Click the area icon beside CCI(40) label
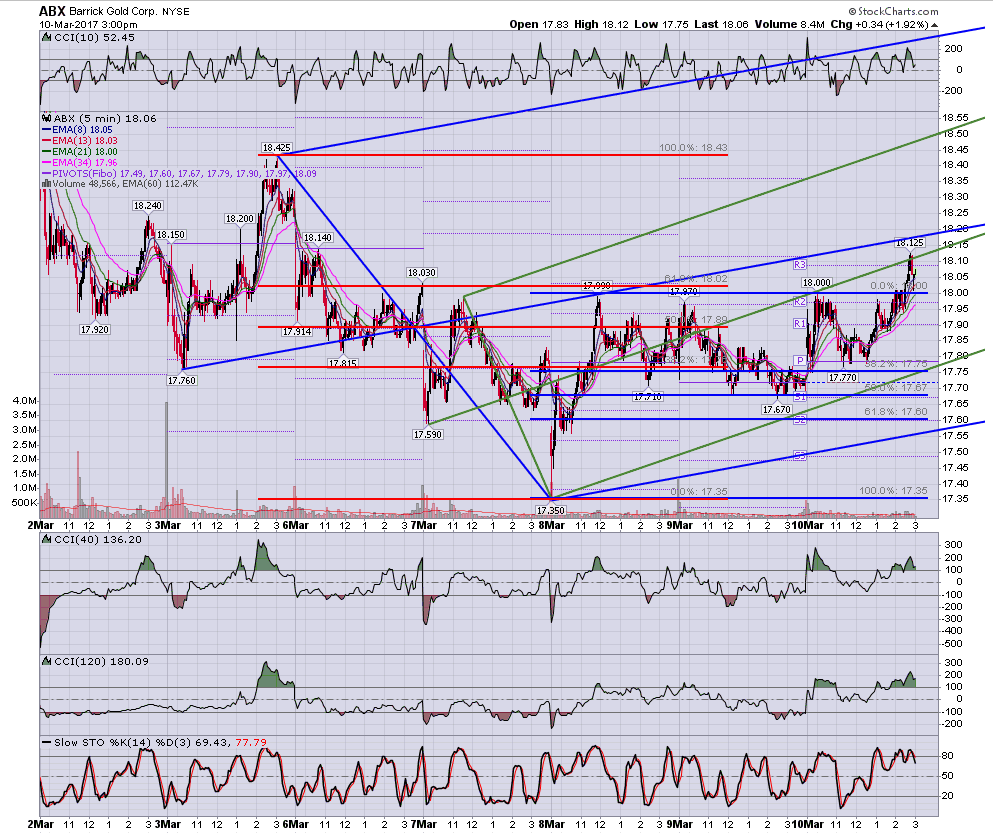The width and height of the screenshot is (993, 840). [x=46, y=539]
